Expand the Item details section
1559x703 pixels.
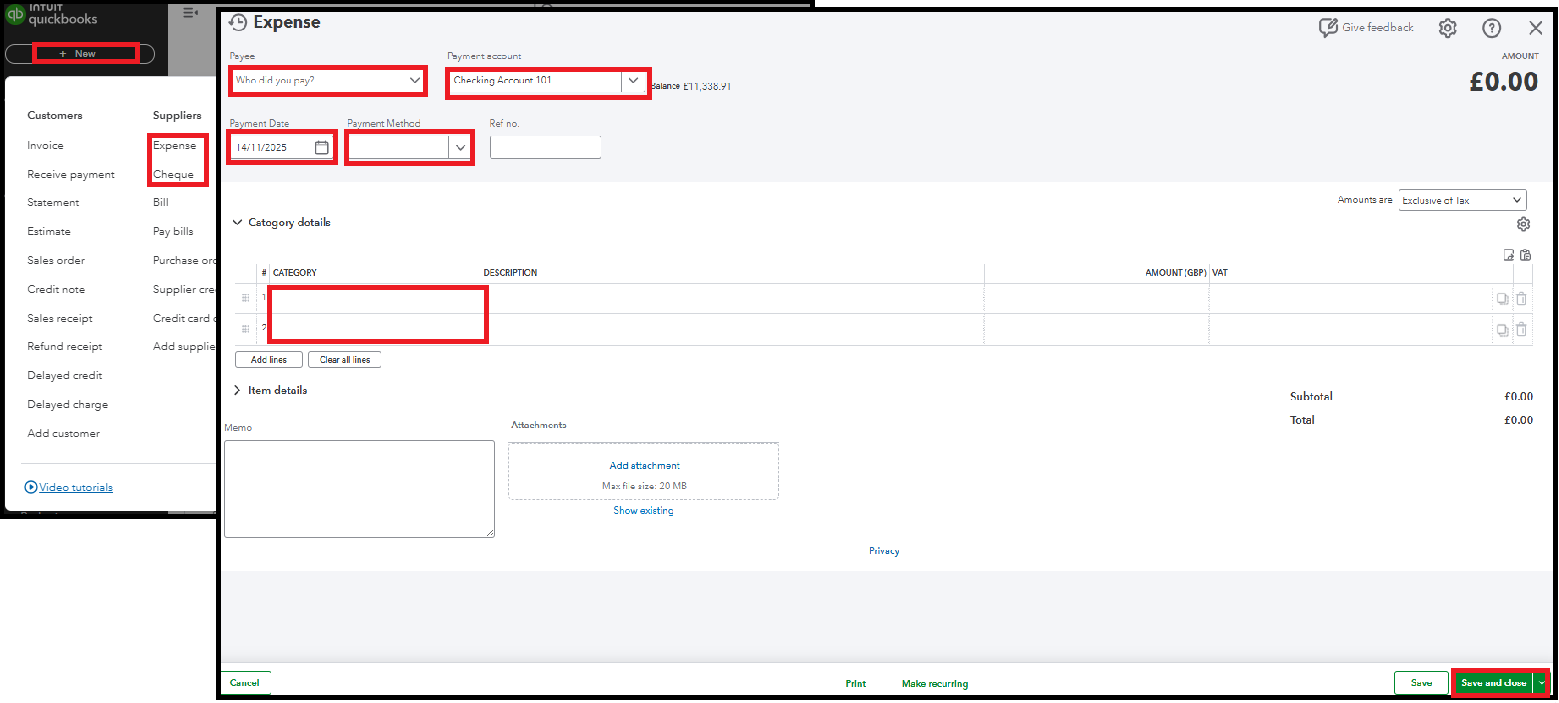point(238,390)
